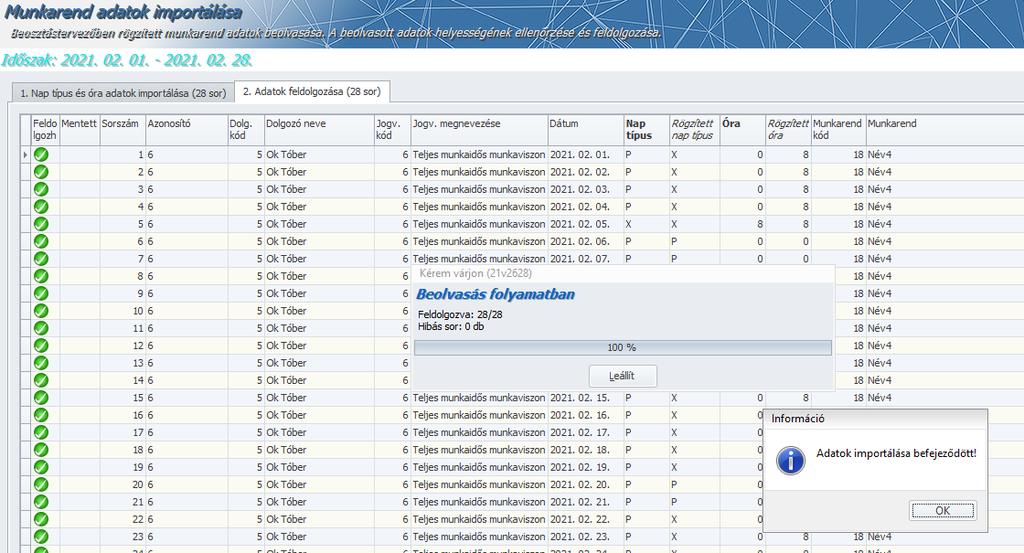Click the green check icon in row 6
The height and width of the screenshot is (553, 1024).
pos(41,242)
